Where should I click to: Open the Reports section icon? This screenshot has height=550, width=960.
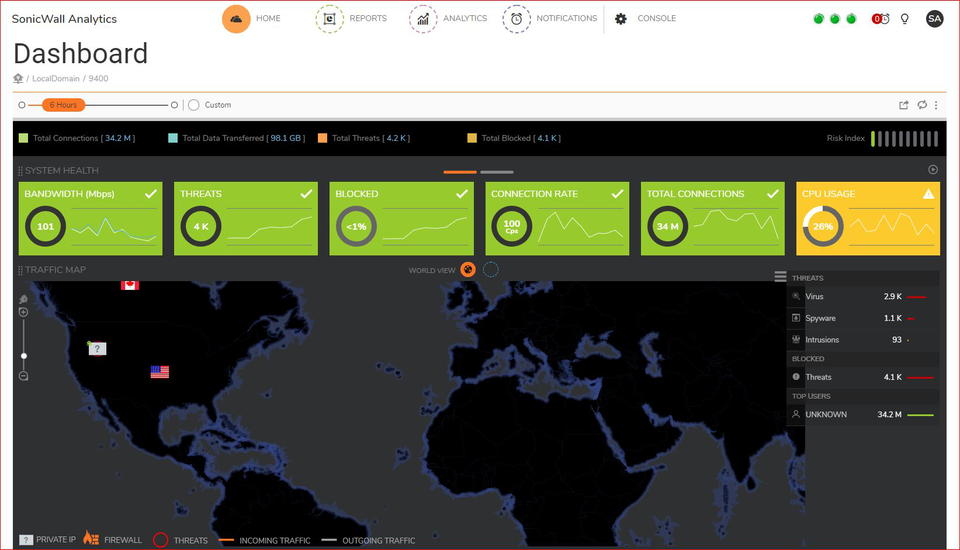tap(329, 19)
